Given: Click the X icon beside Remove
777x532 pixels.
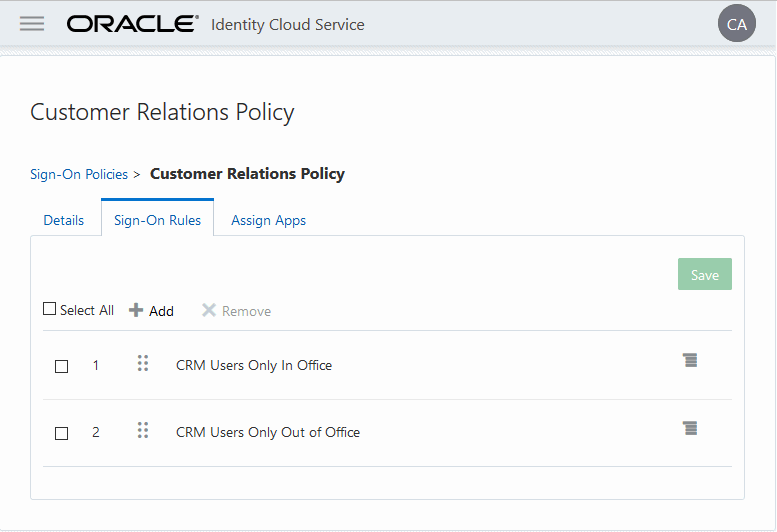Looking at the screenshot, I should tap(209, 310).
